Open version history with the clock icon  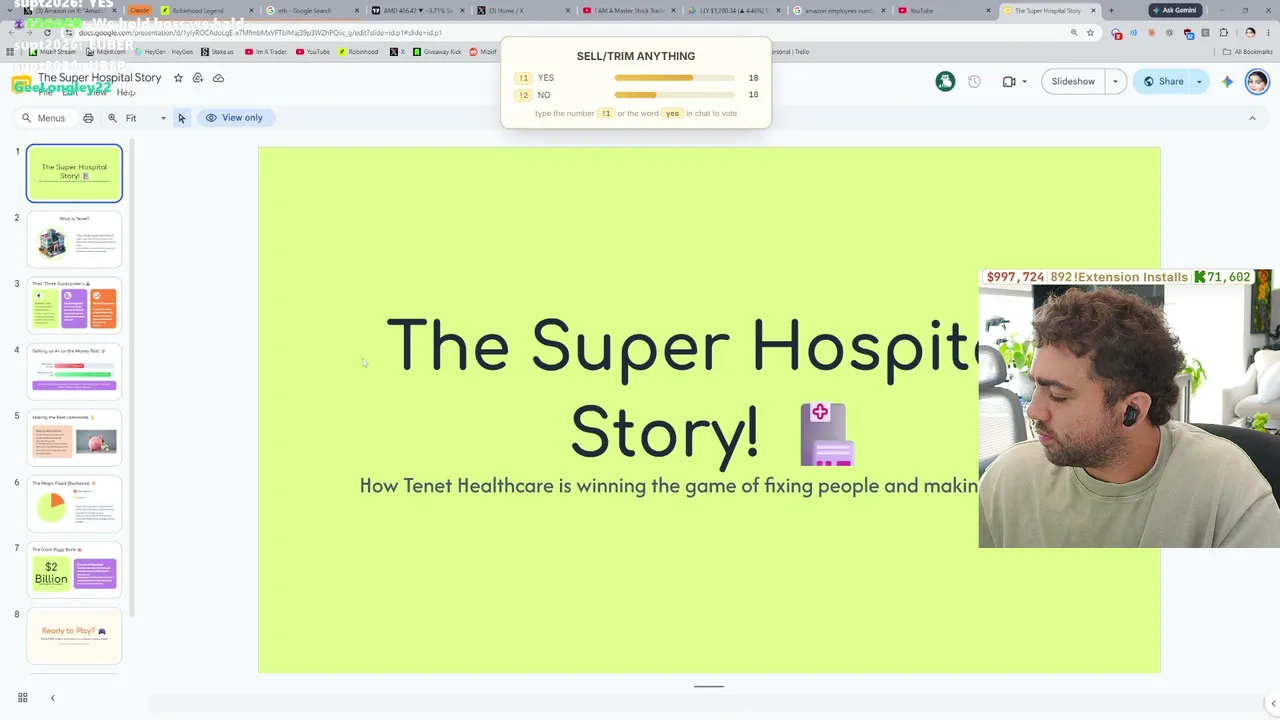pyautogui.click(x=974, y=81)
